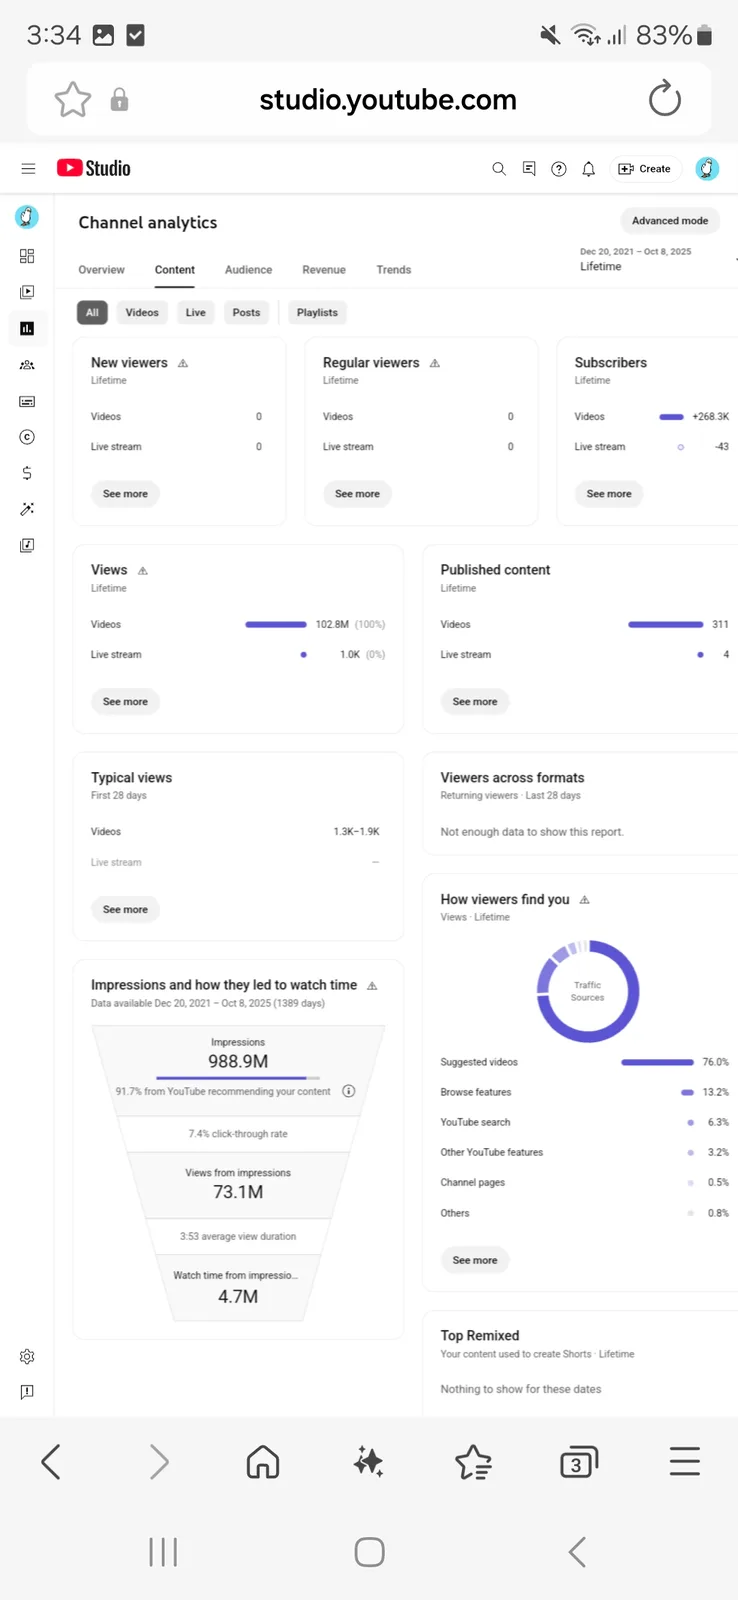Open Dashboard icon in sidebar
Viewport: 738px width, 1600px height.
click(x=27, y=256)
